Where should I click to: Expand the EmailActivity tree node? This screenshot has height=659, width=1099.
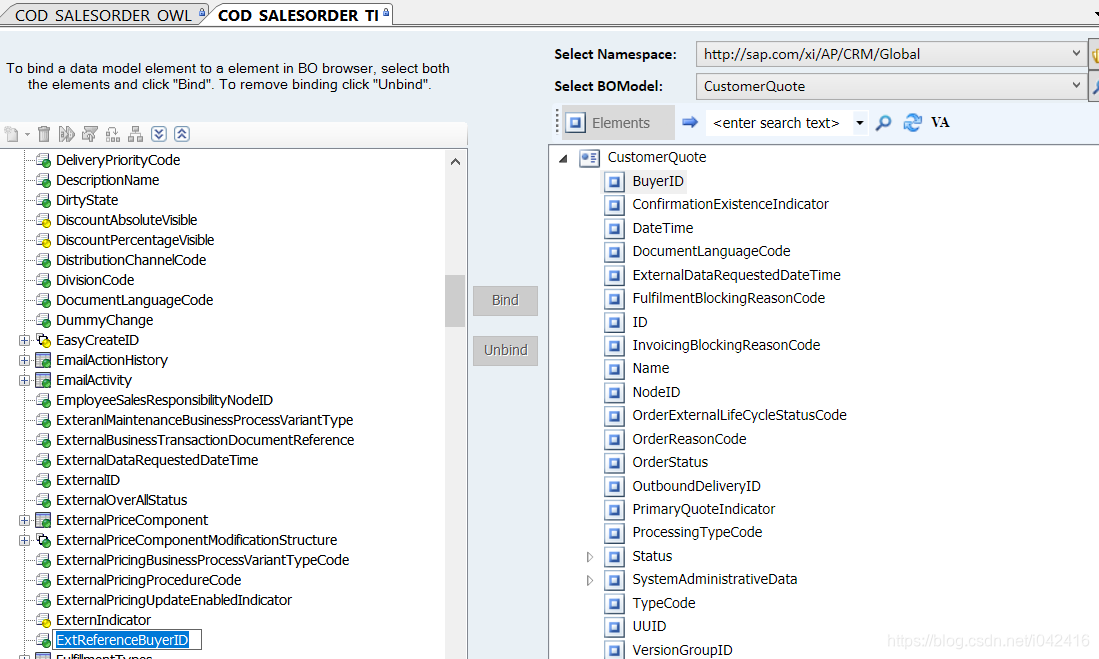(25, 381)
